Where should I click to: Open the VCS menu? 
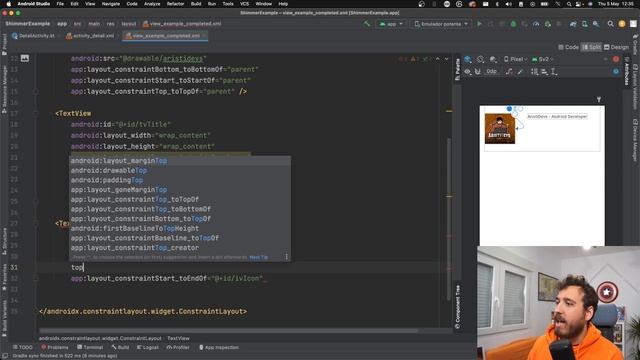(x=244, y=4)
